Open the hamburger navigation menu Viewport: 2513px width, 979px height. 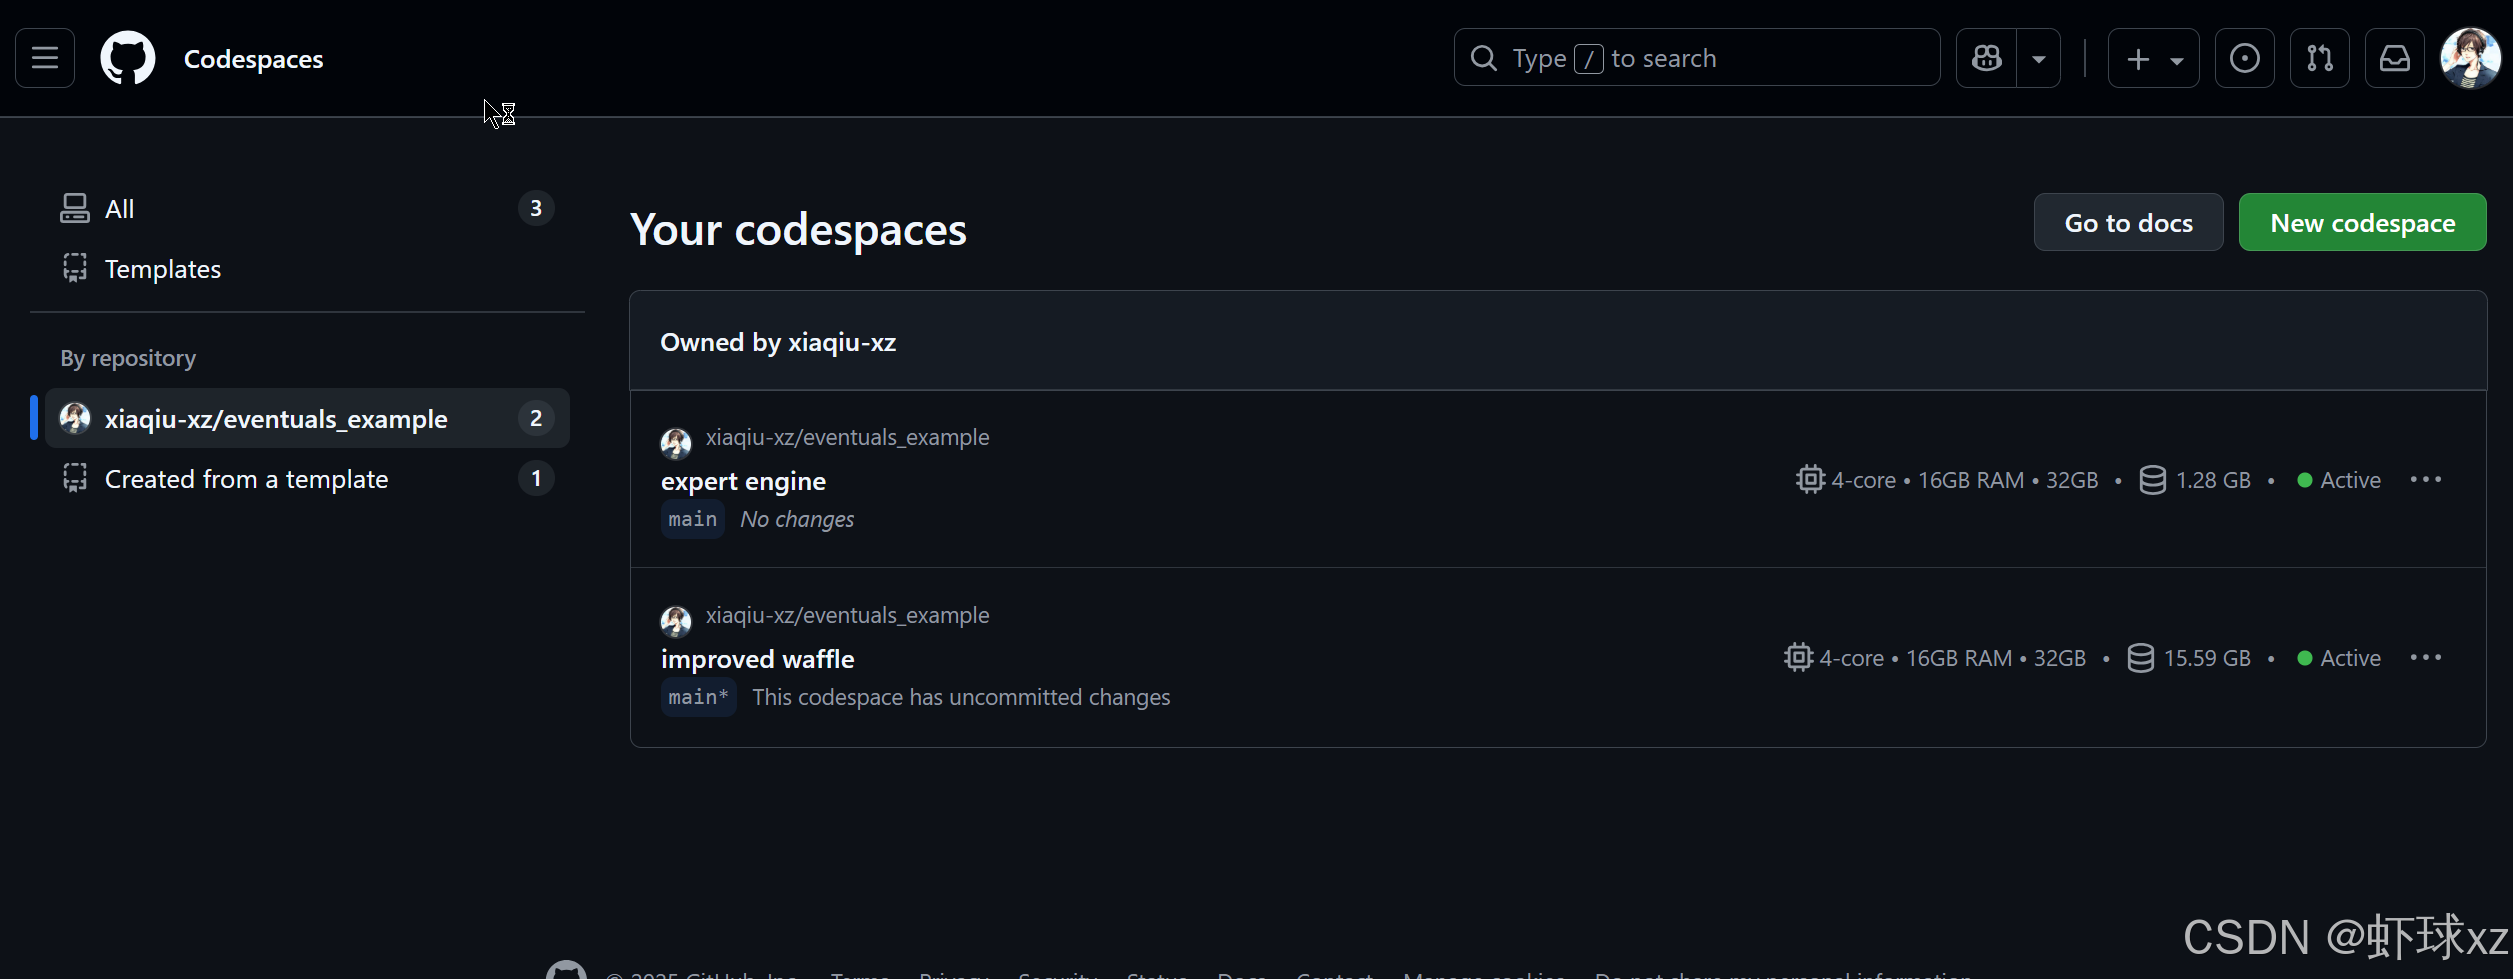(45, 58)
